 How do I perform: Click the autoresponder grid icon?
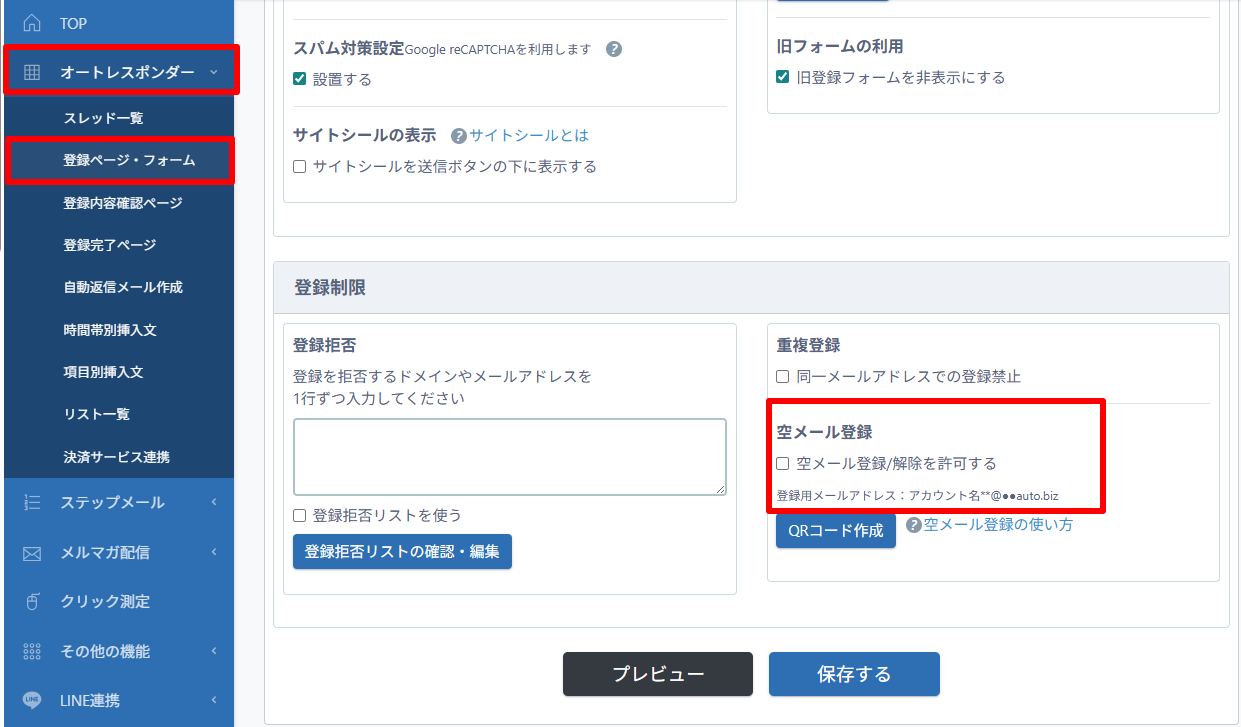pyautogui.click(x=32, y=72)
